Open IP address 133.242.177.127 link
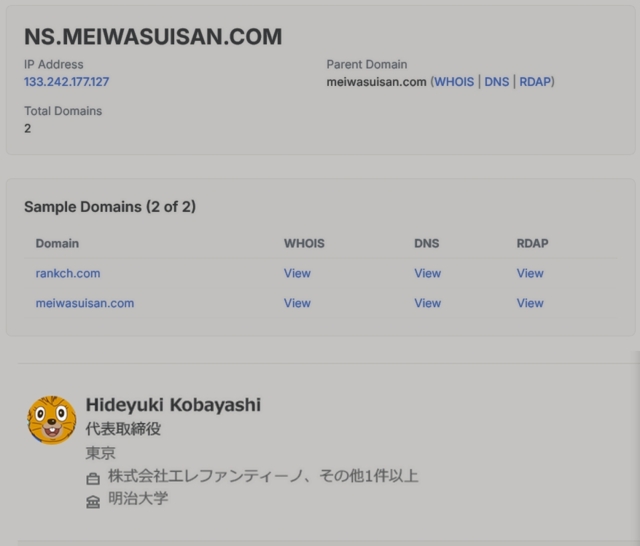The height and width of the screenshot is (546, 640). (x=67, y=82)
